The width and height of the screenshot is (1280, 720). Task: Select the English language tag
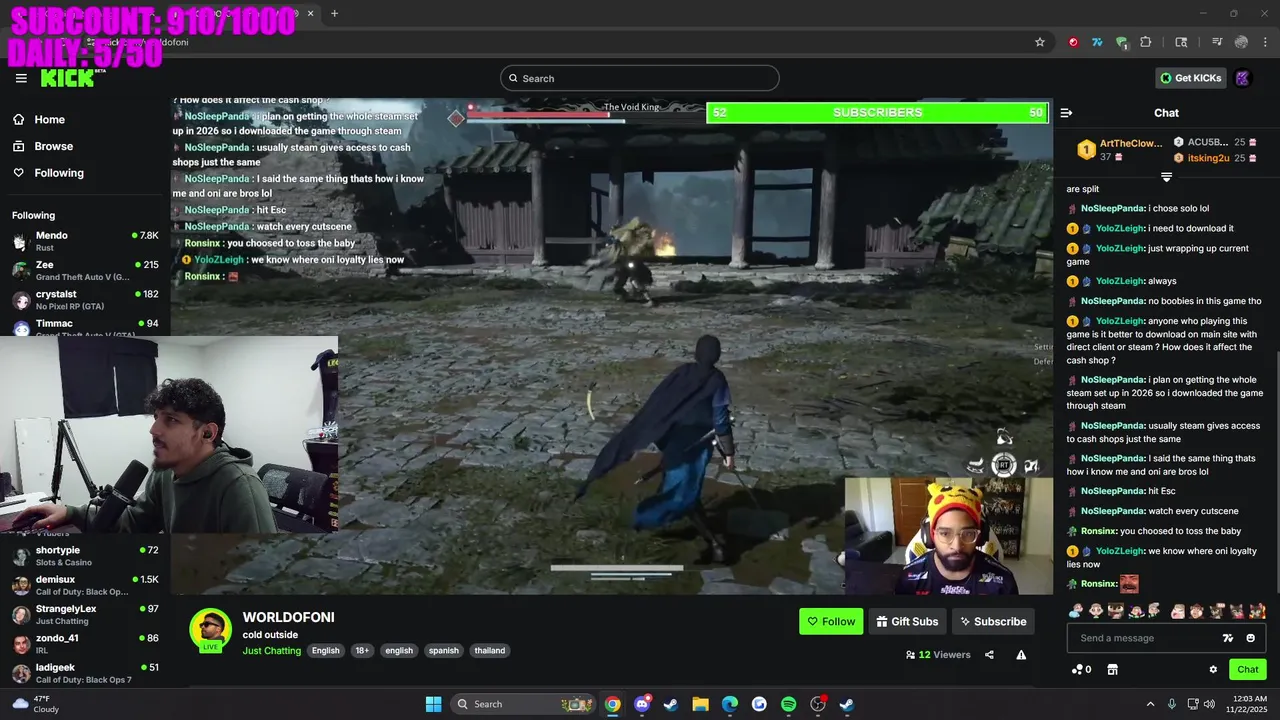point(325,650)
